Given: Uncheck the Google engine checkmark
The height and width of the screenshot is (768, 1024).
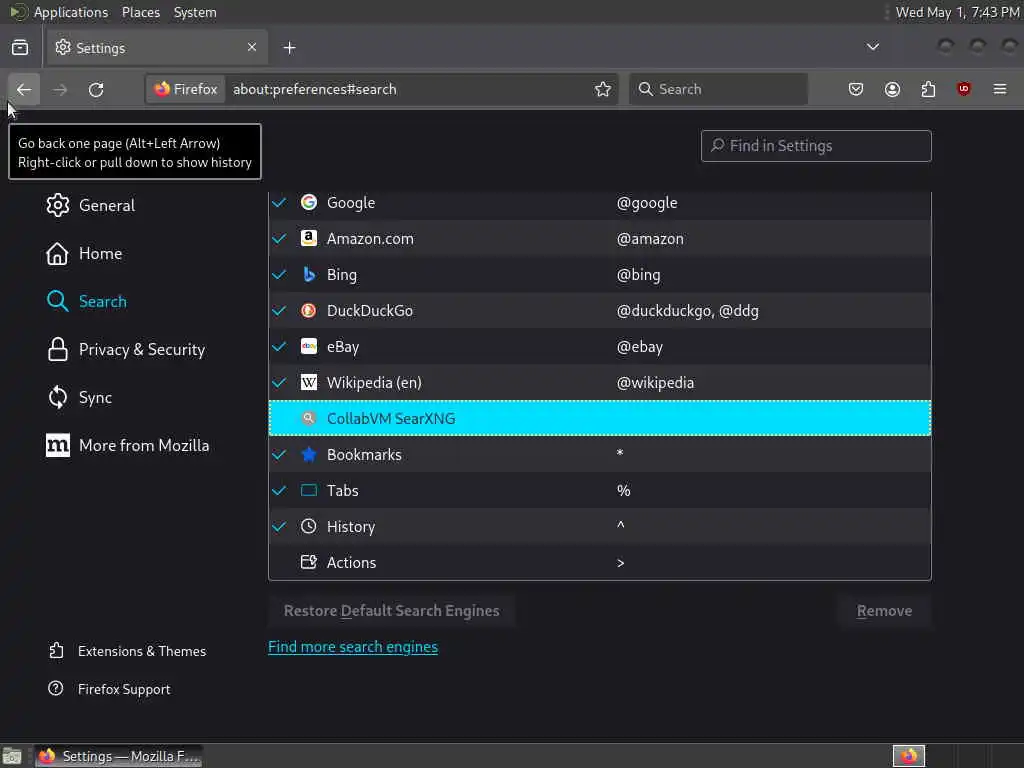Looking at the screenshot, I should (x=279, y=202).
